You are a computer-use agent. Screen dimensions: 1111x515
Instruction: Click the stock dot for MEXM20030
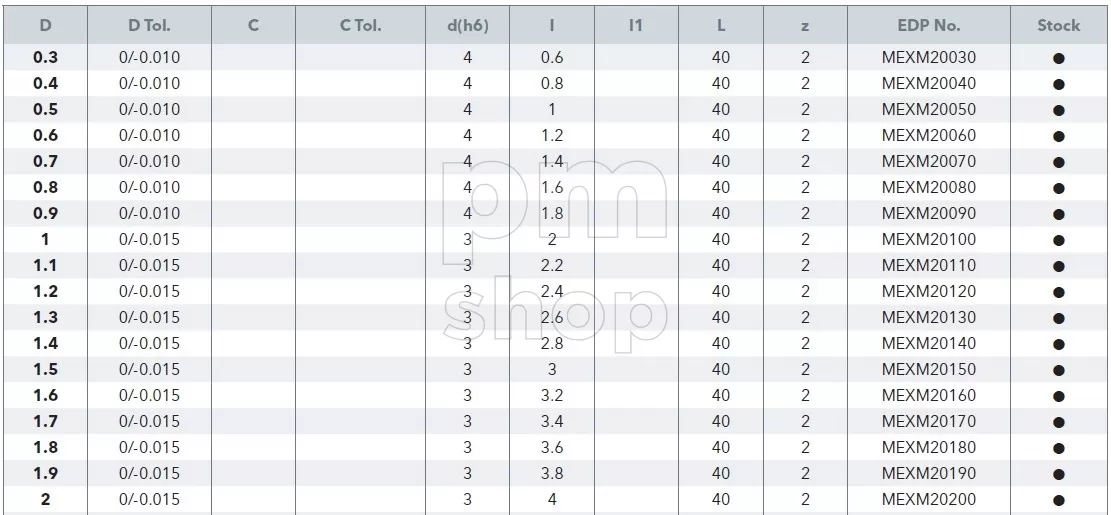pyautogui.click(x=1059, y=59)
